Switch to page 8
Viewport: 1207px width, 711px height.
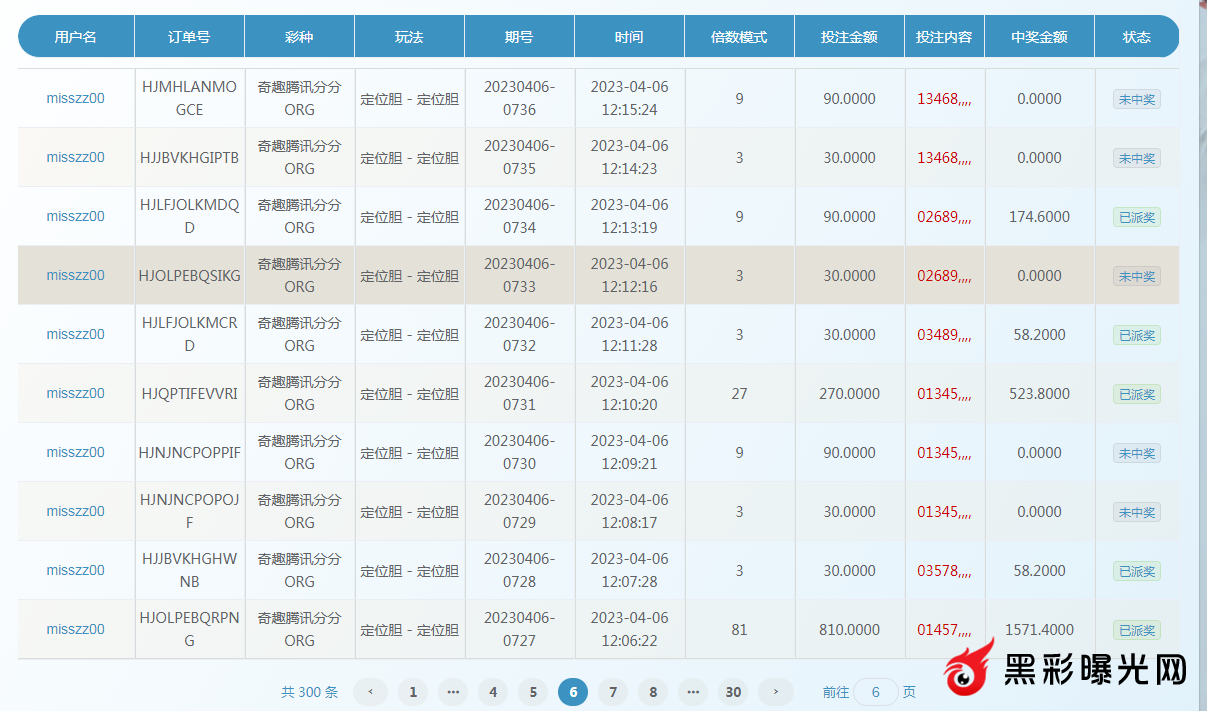coord(653,692)
